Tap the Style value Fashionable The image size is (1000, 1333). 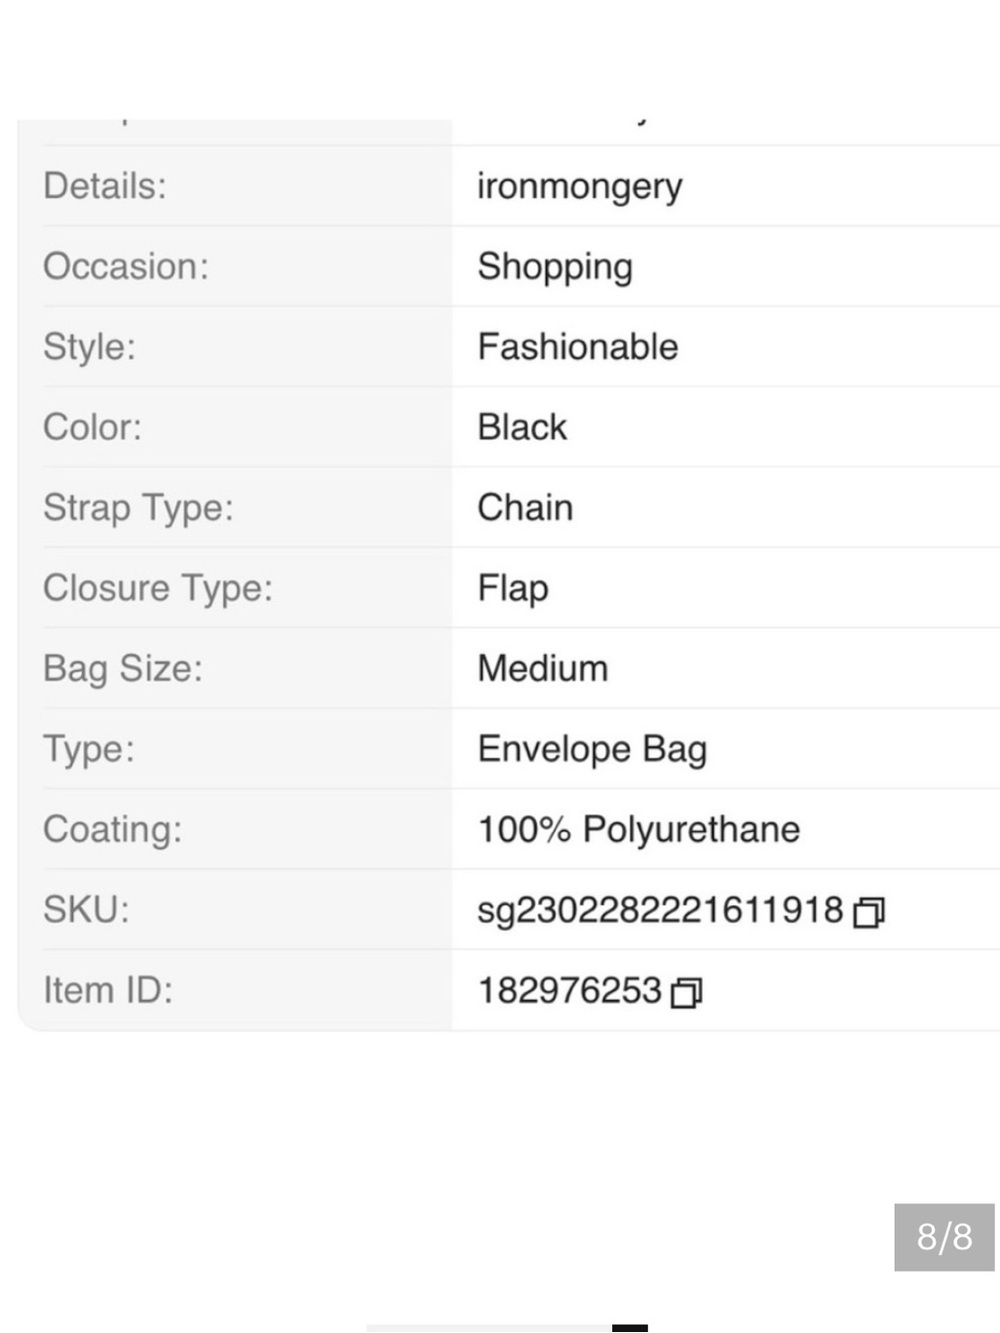[x=577, y=347]
